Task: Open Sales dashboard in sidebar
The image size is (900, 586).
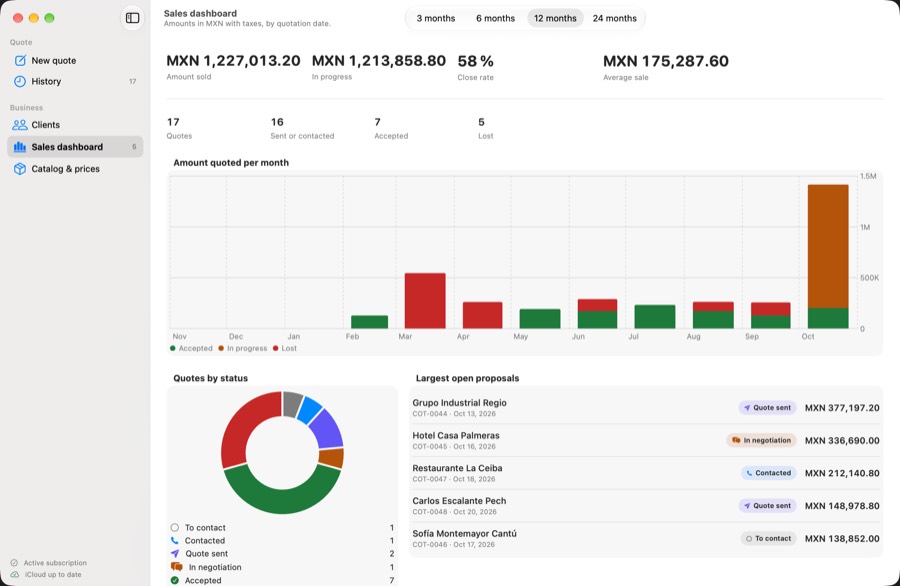Action: [75, 147]
